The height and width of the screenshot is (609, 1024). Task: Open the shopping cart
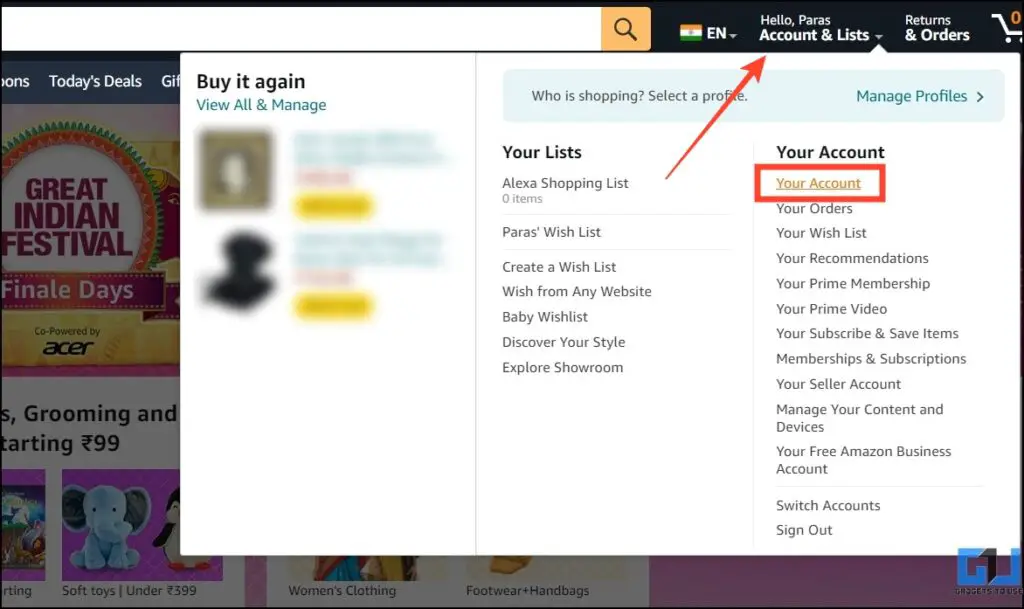(1008, 28)
